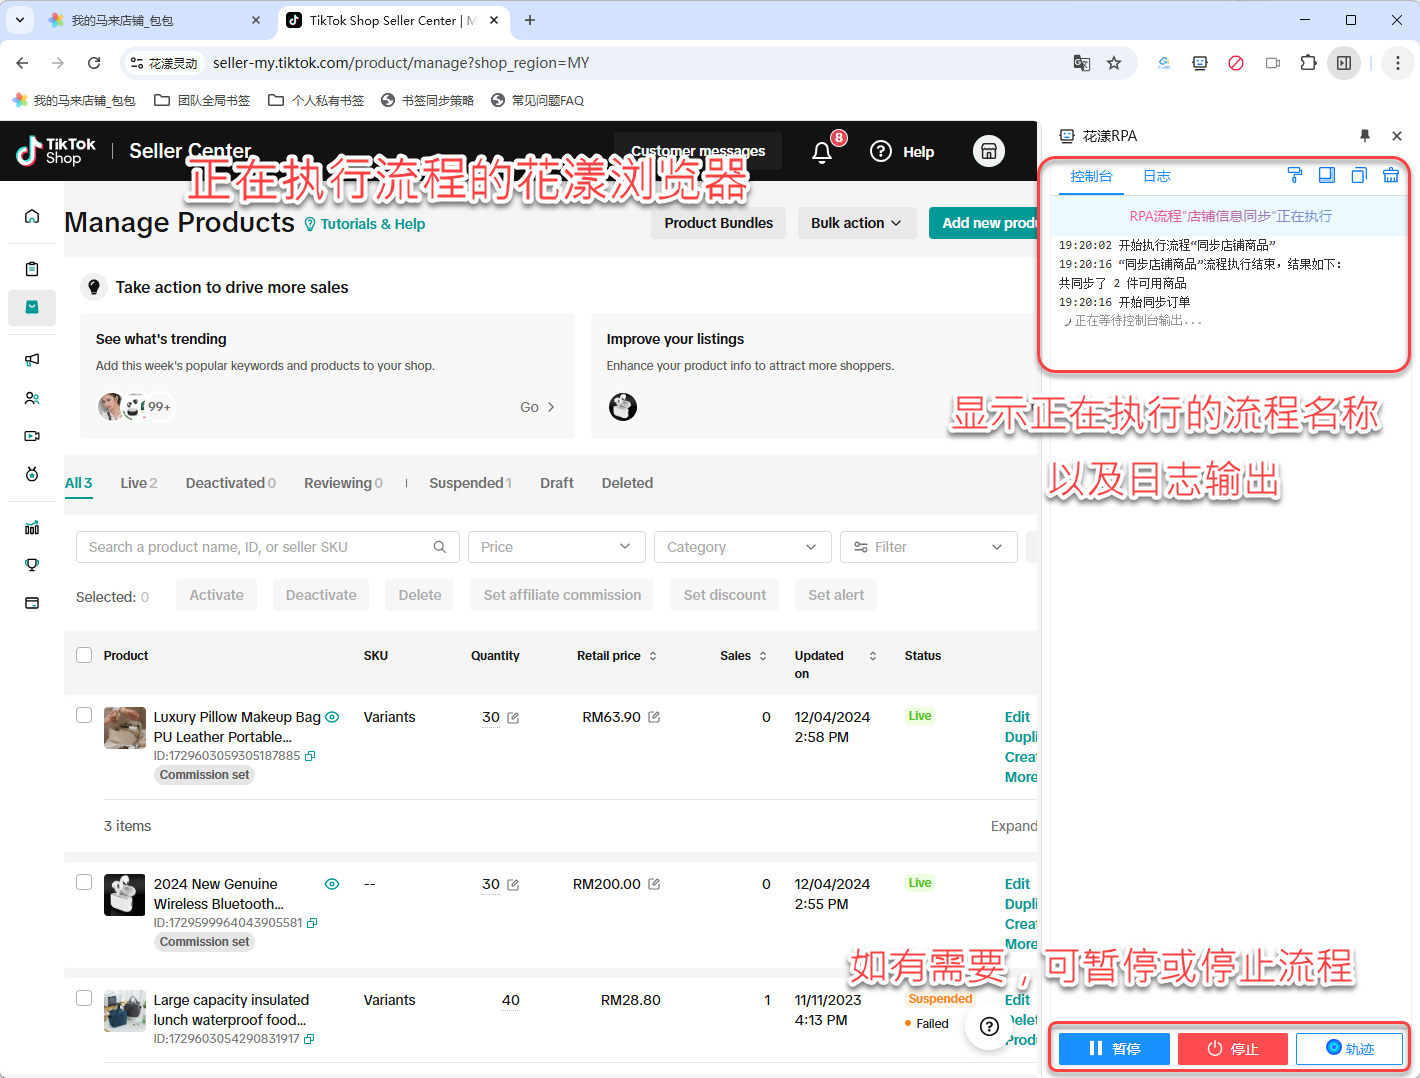Click the format brush icon in RPA panel
The image size is (1420, 1078).
[x=1295, y=175]
